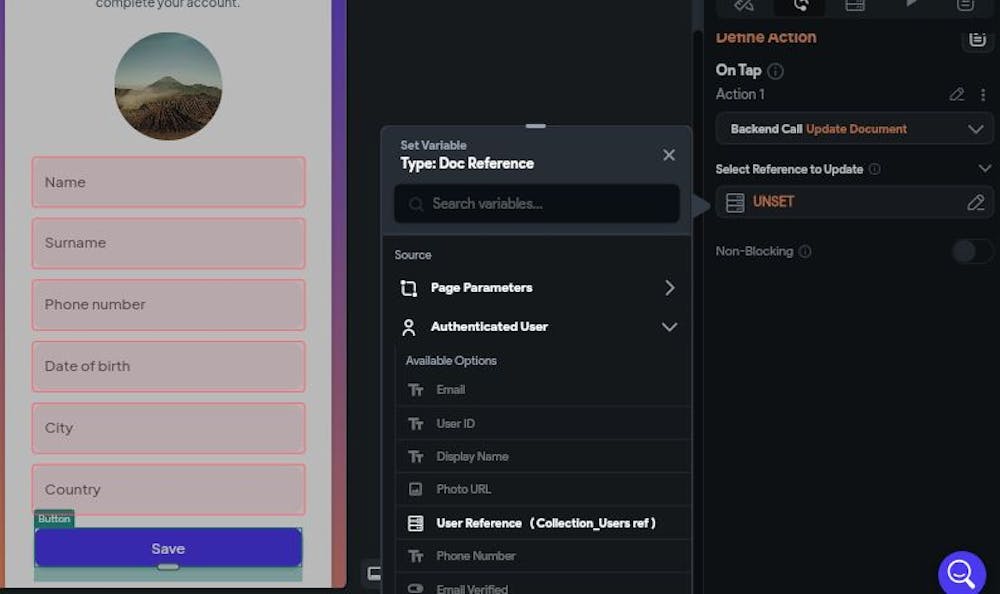Screen dimensions: 1000x594
Task: Click the Action 1 label
Action: 740,94
